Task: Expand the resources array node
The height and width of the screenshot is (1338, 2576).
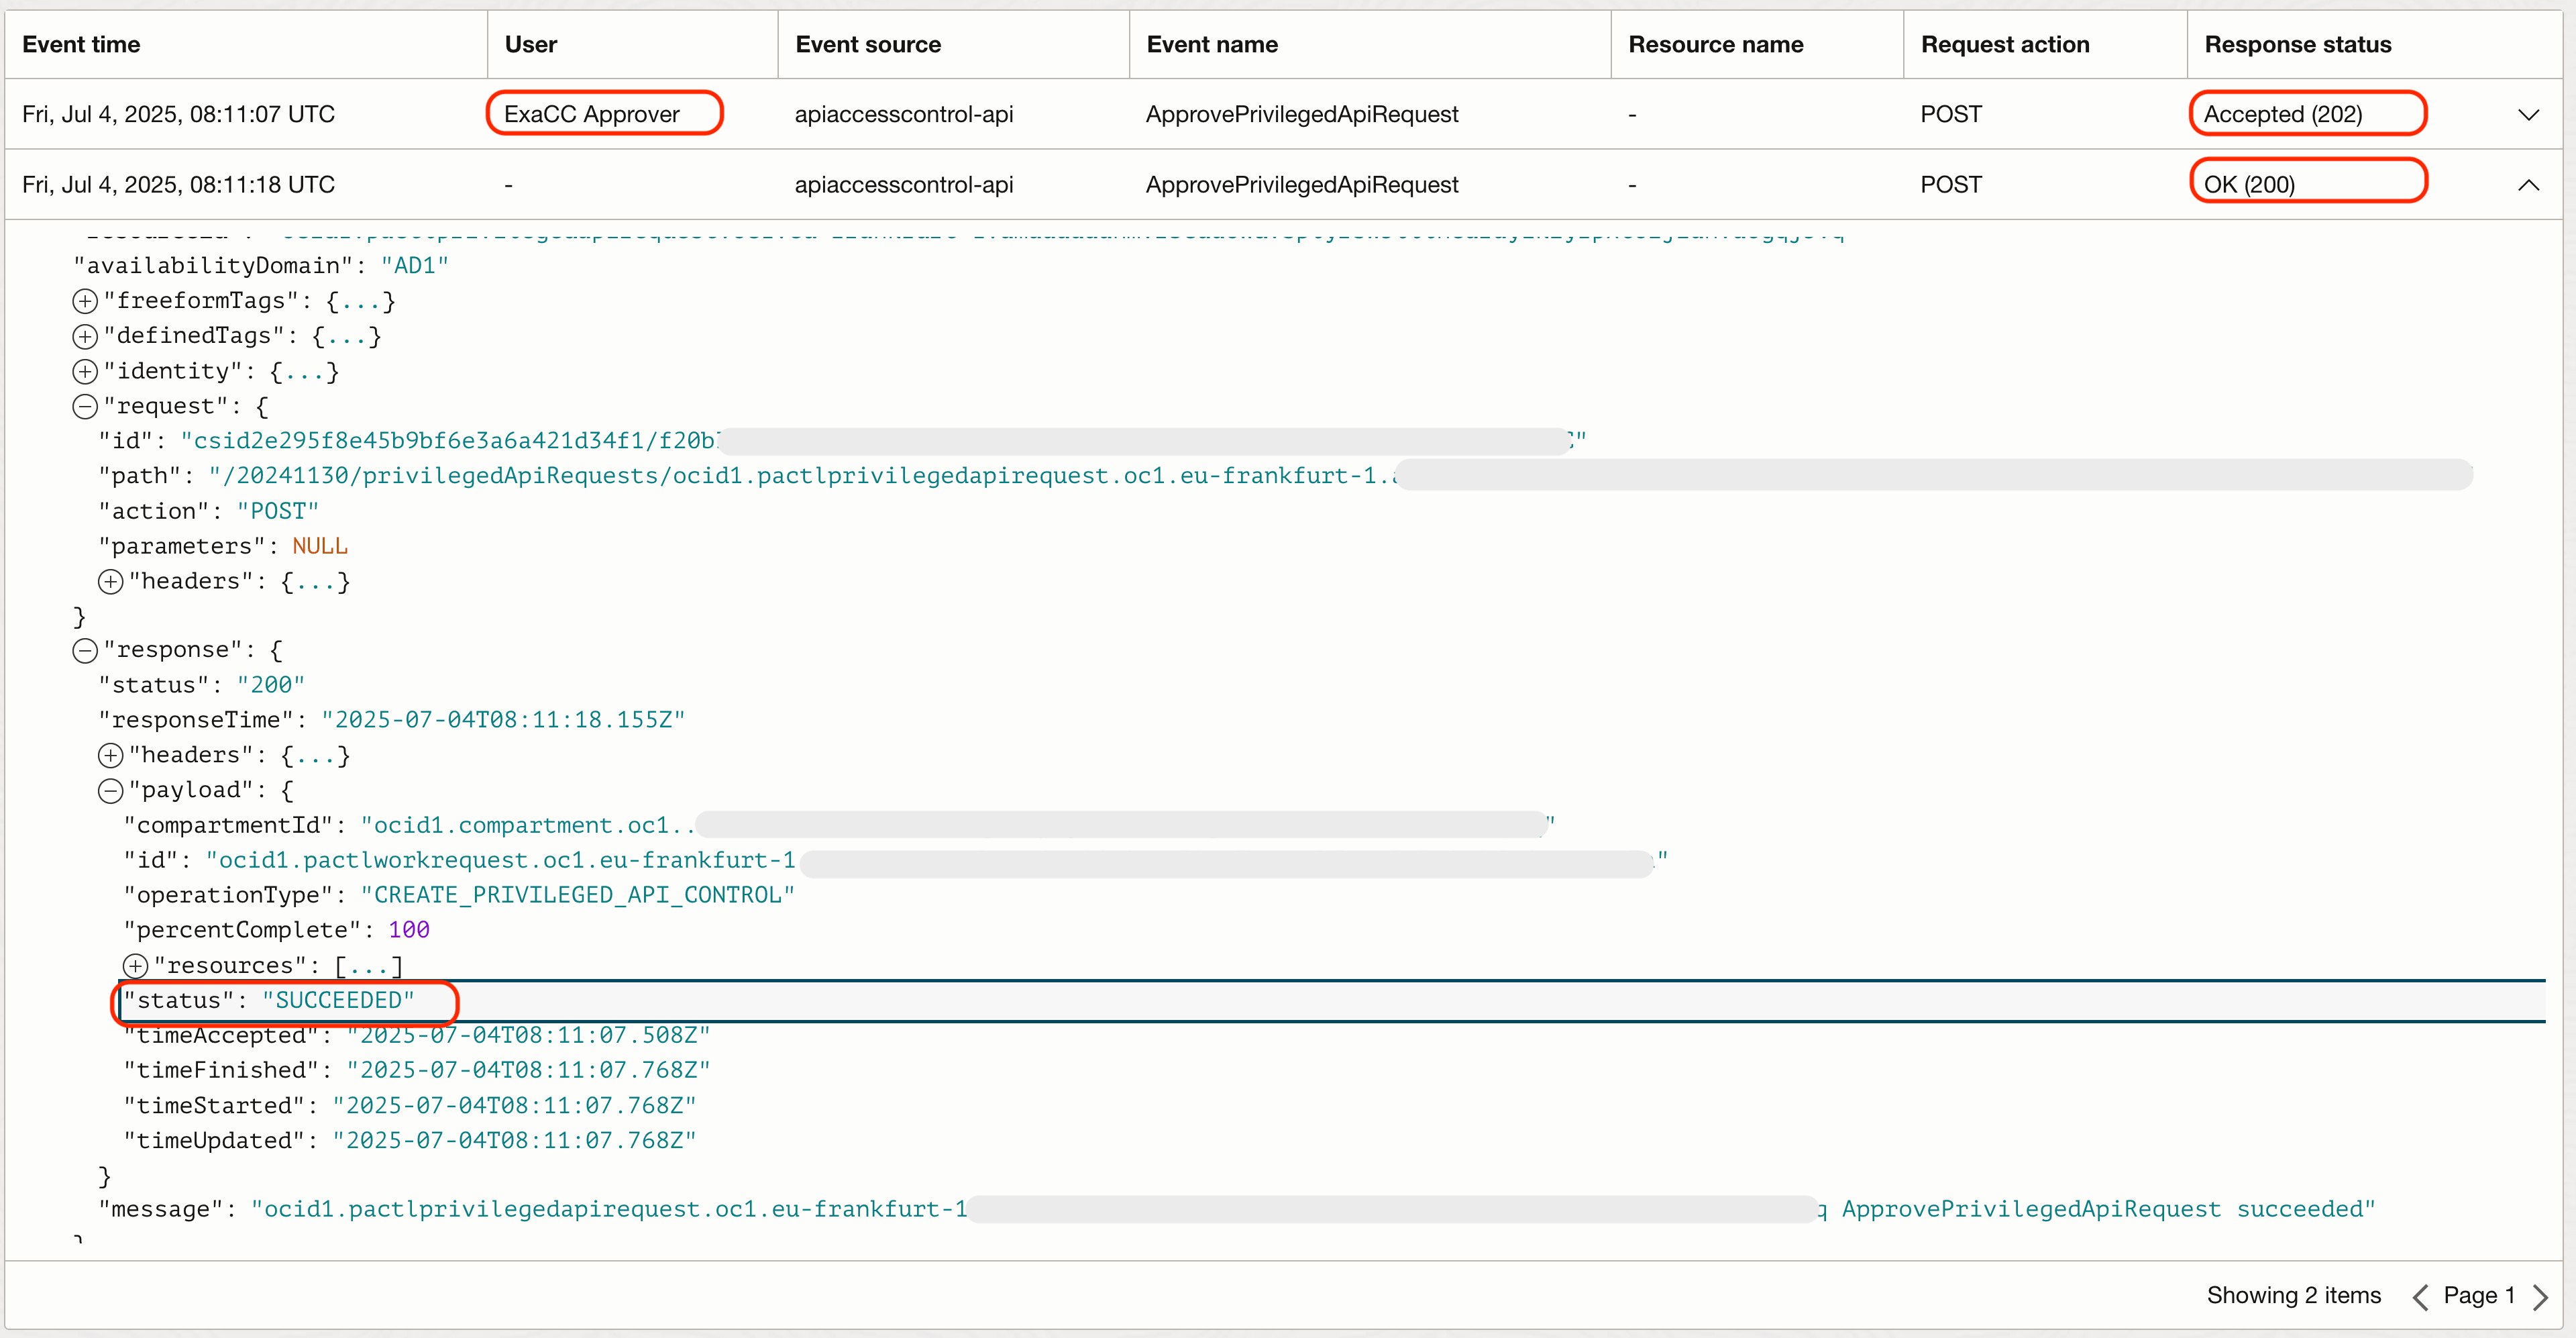Action: [x=135, y=966]
